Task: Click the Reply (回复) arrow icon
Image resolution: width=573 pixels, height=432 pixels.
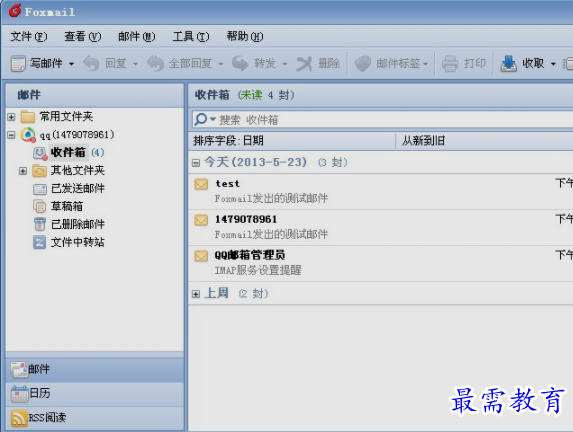Action: pos(91,64)
